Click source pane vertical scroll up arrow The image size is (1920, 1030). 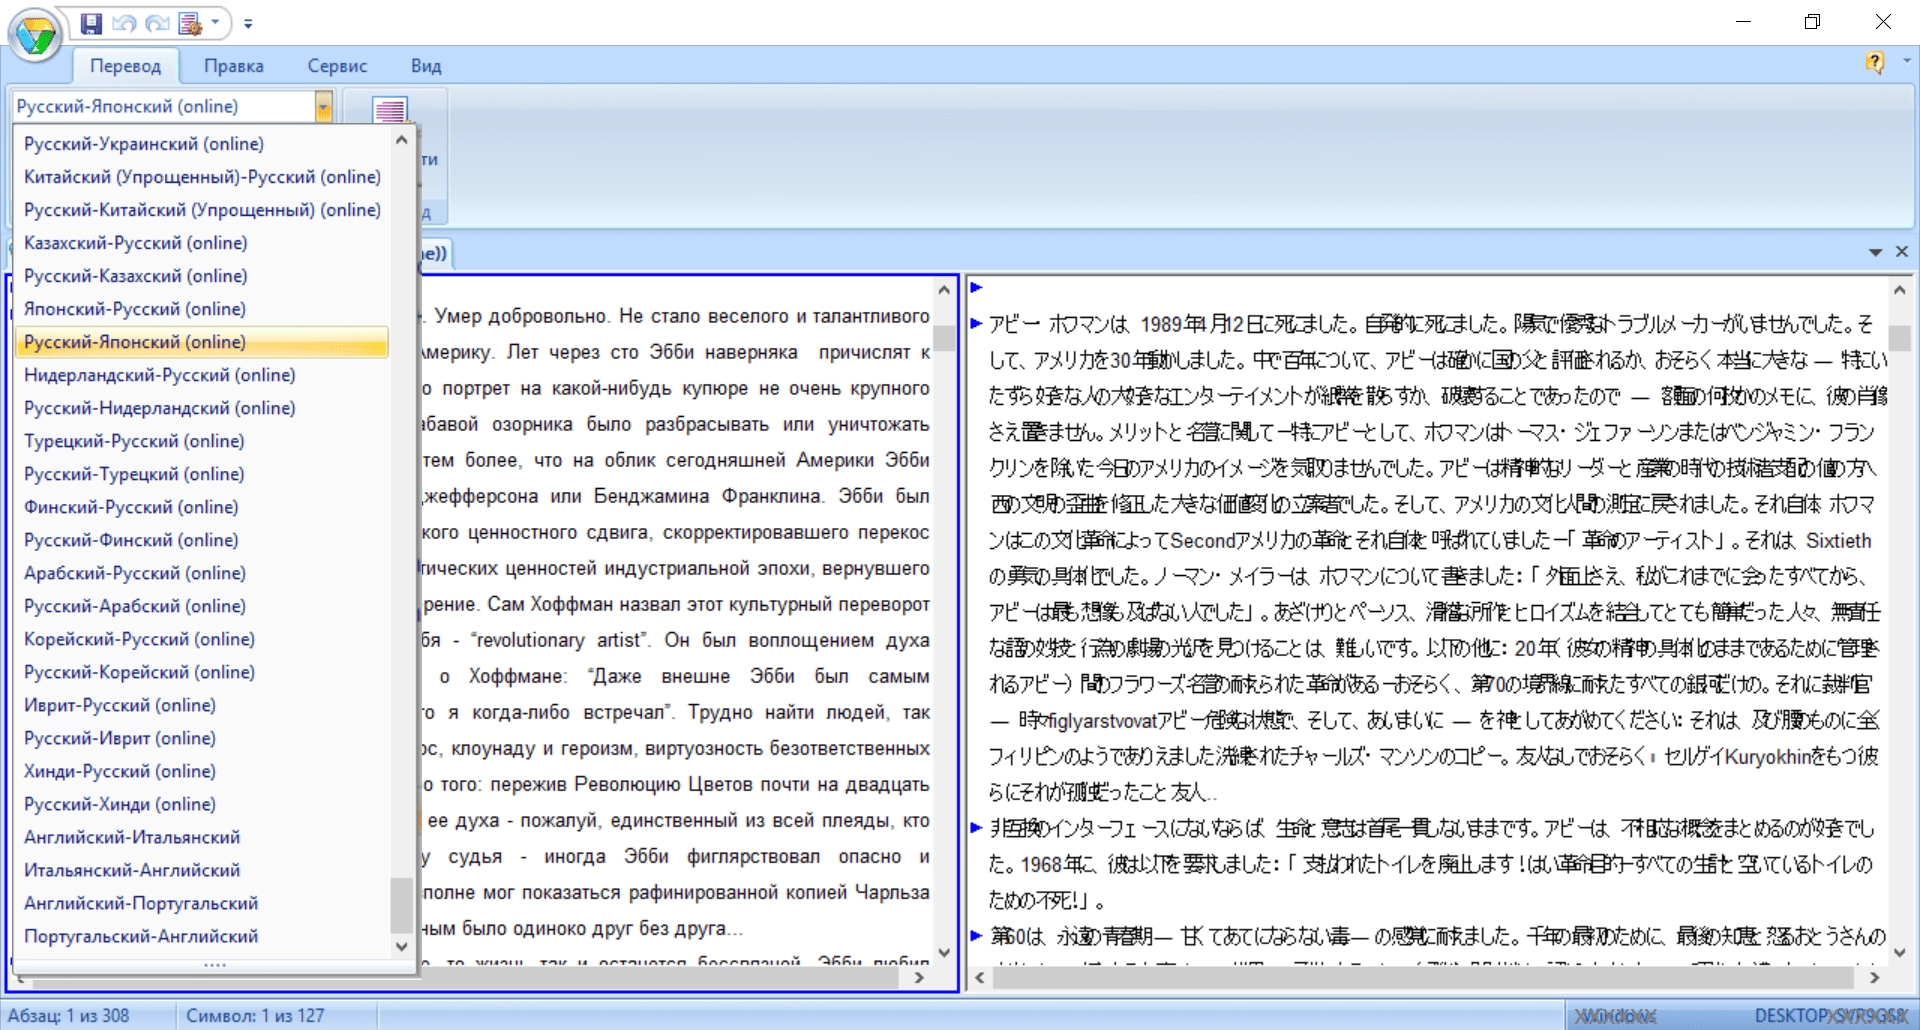coord(944,290)
